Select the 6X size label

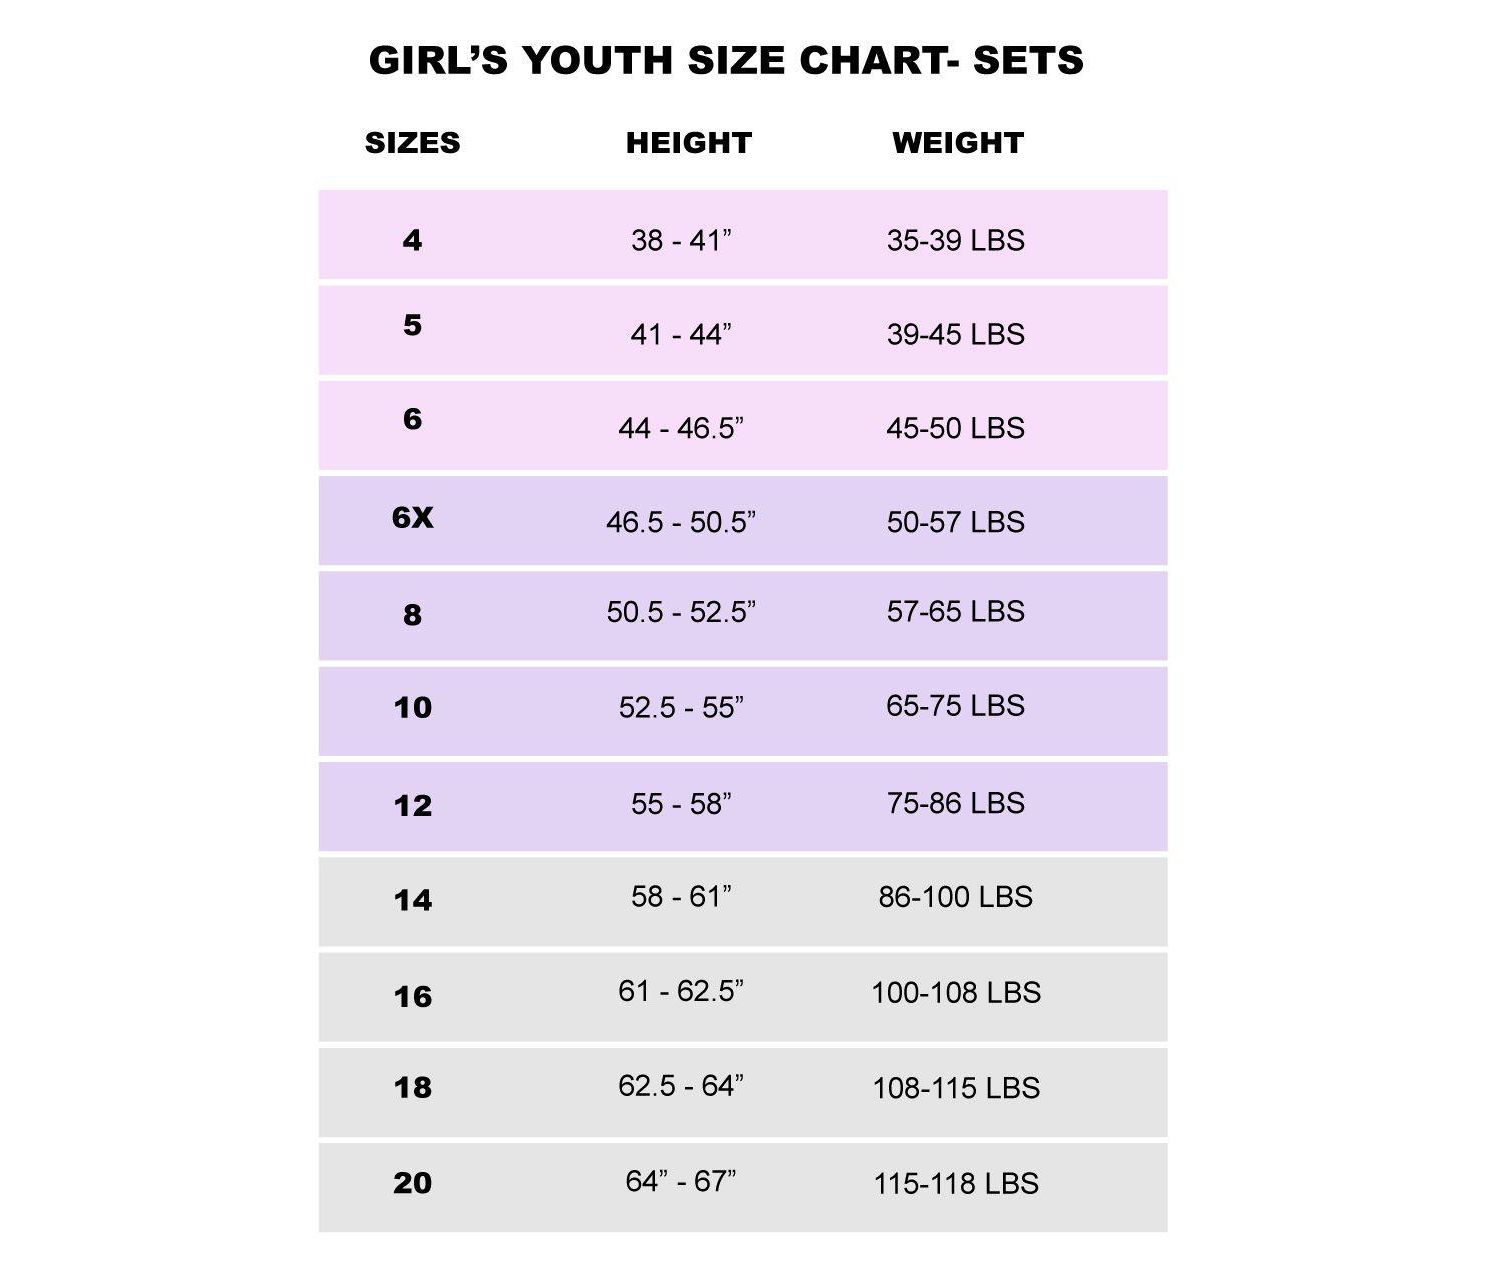click(412, 517)
